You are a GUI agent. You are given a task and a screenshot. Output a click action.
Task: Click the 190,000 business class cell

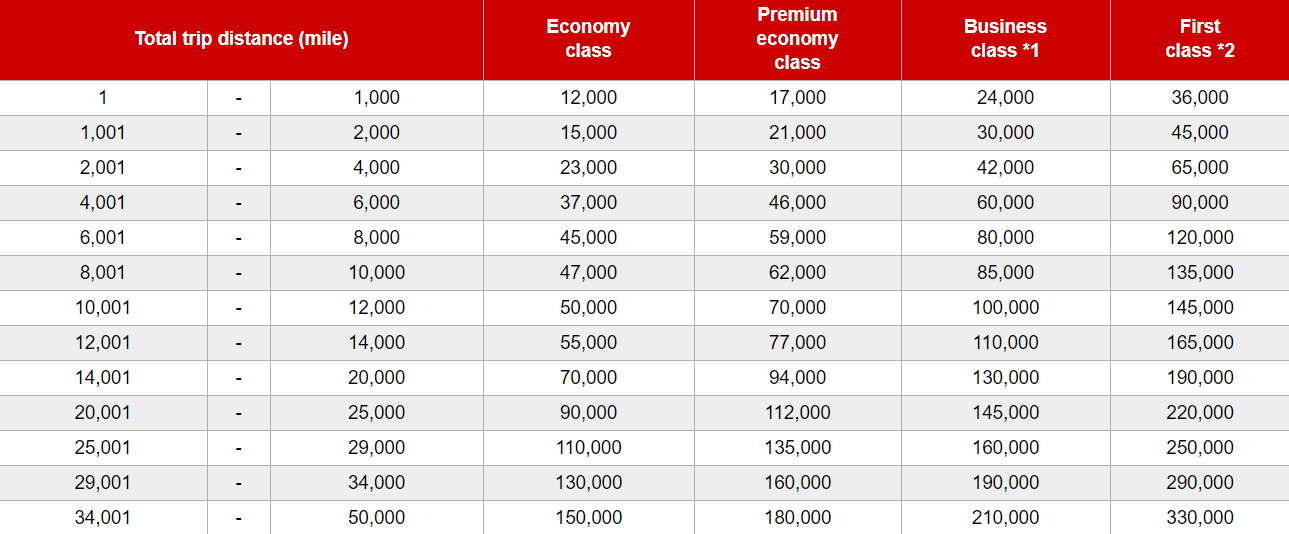tap(1005, 483)
